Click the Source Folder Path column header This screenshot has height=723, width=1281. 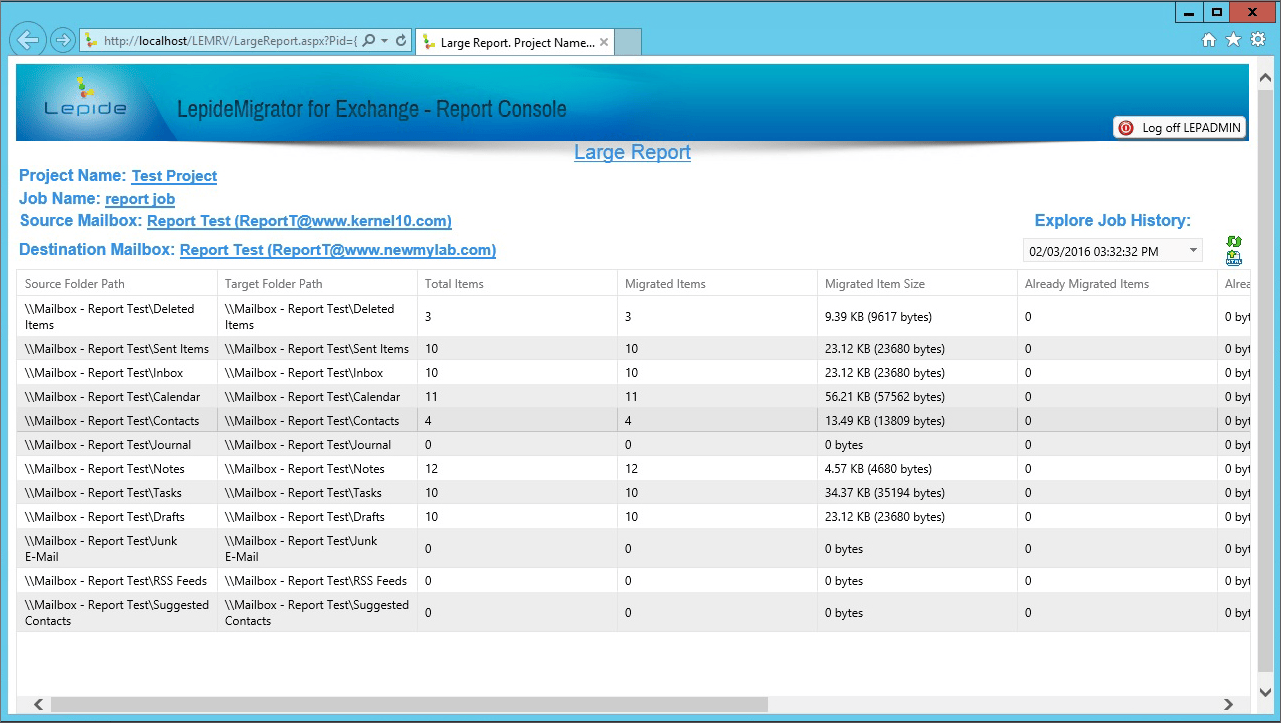click(x=117, y=284)
